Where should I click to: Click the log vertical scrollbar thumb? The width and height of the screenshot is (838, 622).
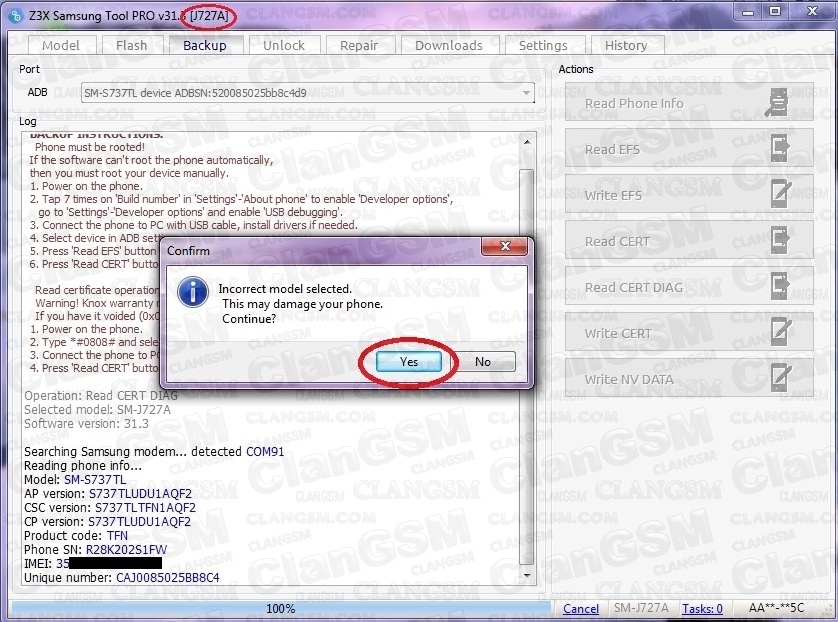(x=527, y=366)
